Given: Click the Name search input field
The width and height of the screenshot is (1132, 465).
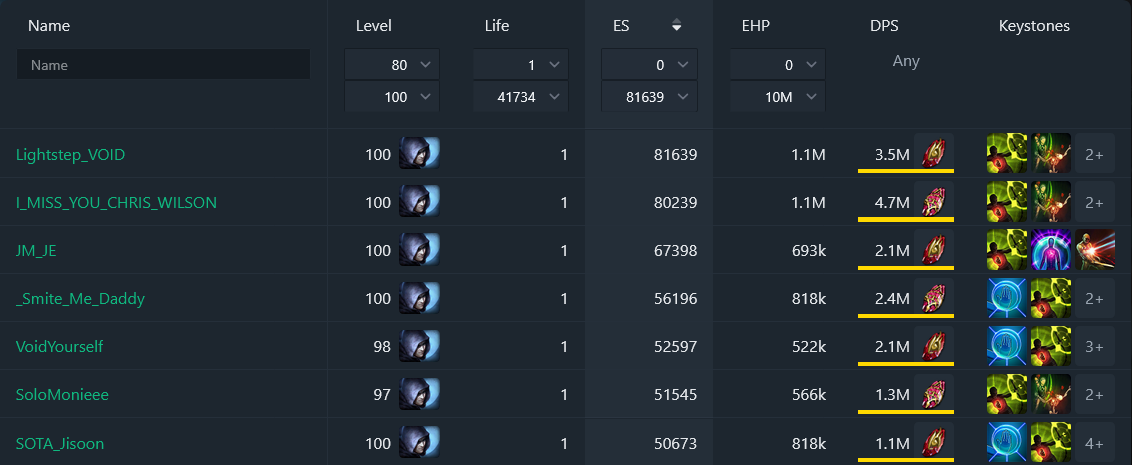Looking at the screenshot, I should coord(163,65).
